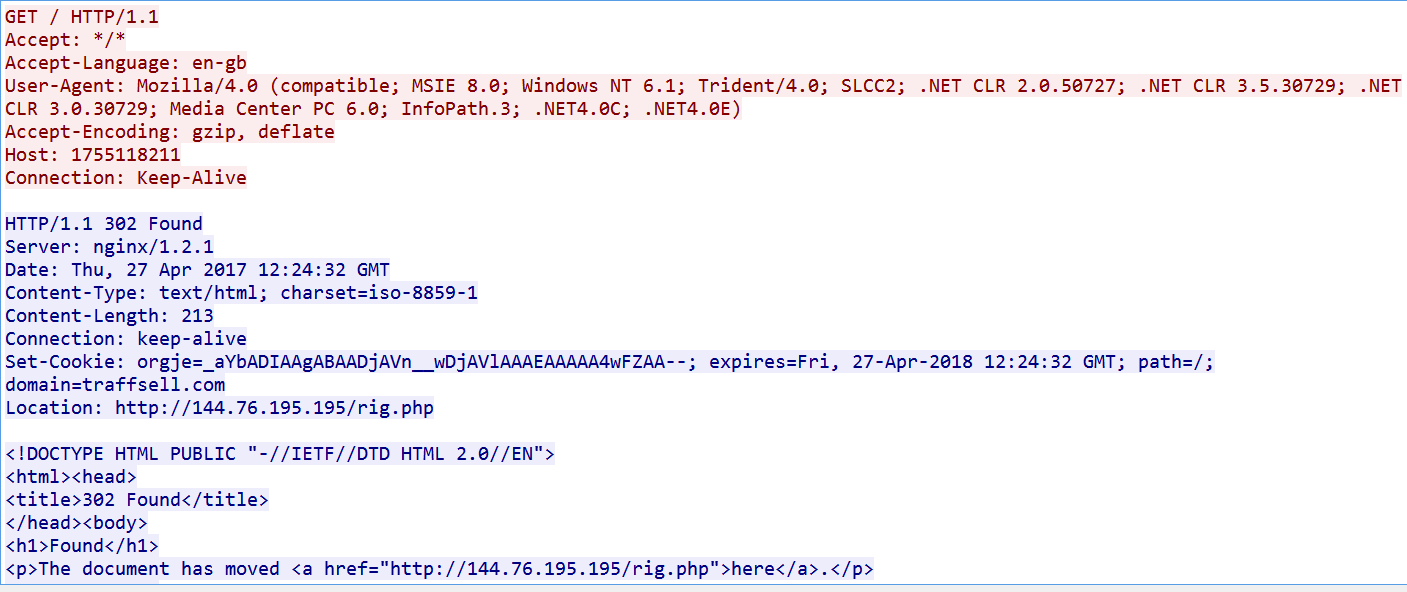Click the request's red "Connection: Keep-Alive" line

(126, 178)
